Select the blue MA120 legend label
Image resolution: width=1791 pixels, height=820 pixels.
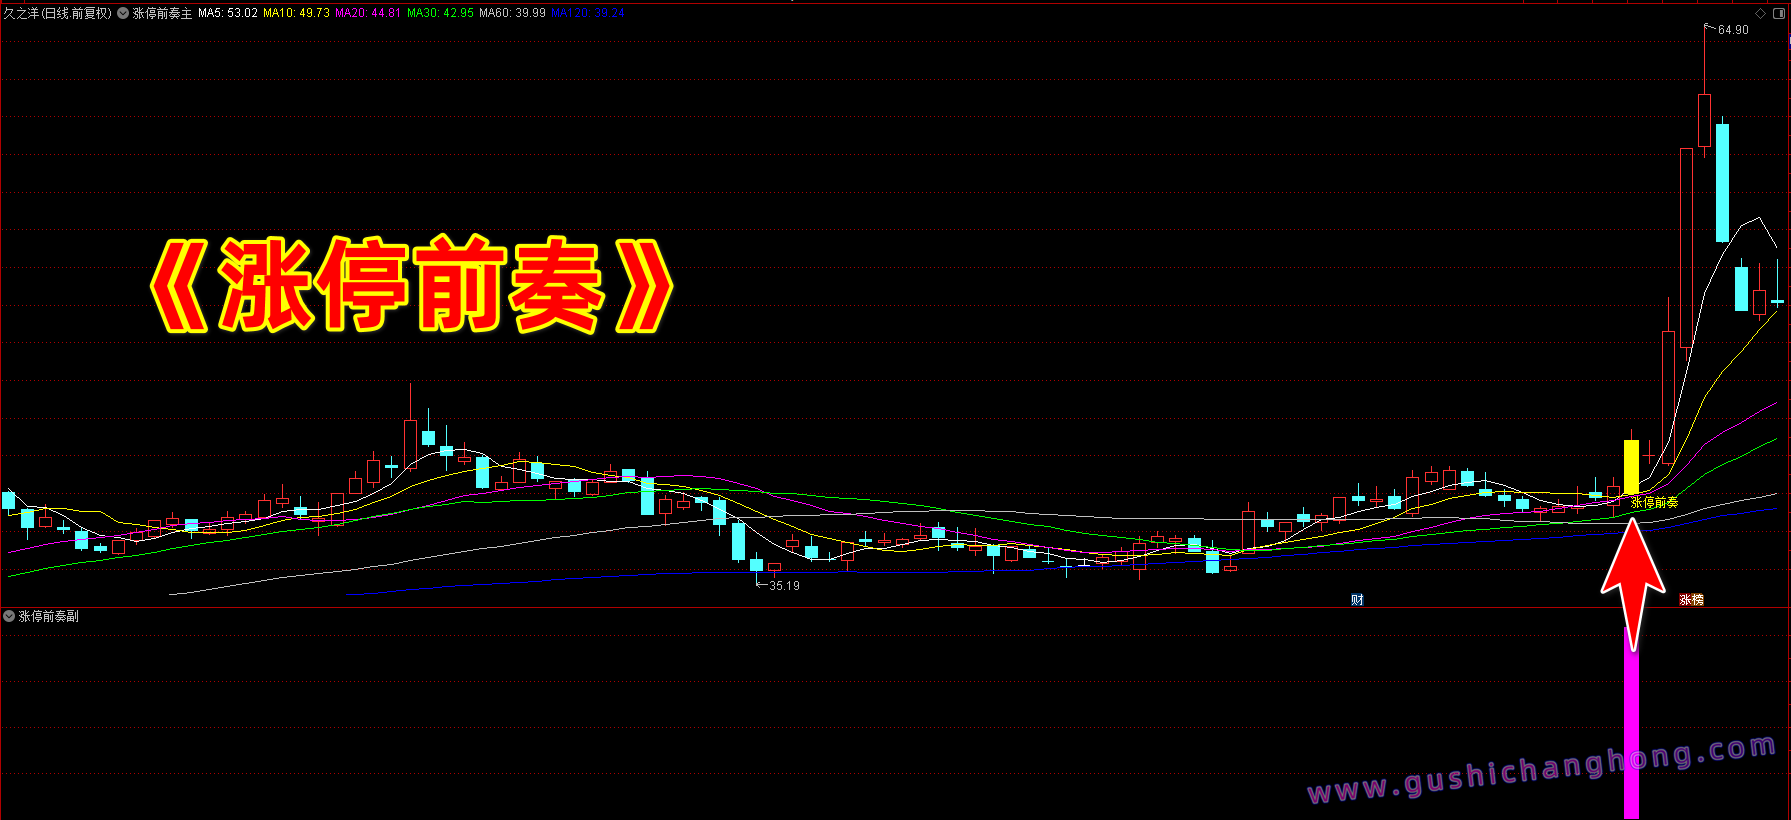coord(588,14)
